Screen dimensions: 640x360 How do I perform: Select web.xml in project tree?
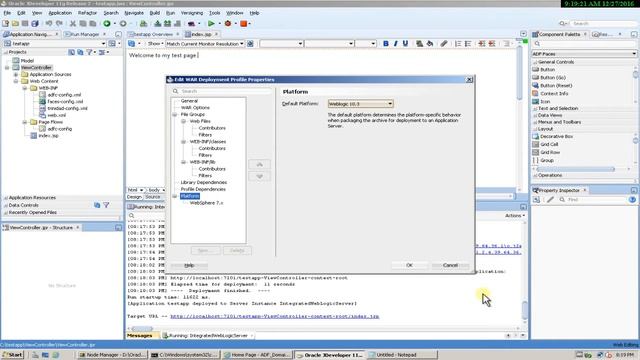pyautogui.click(x=56, y=115)
